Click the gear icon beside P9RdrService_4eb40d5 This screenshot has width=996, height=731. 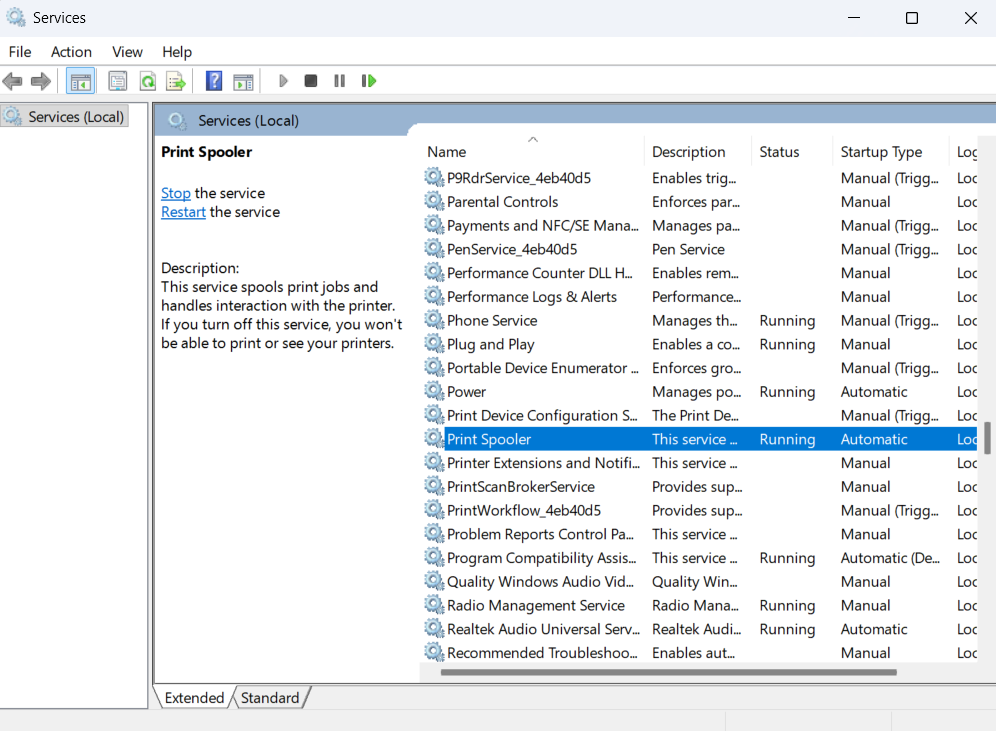tap(434, 178)
